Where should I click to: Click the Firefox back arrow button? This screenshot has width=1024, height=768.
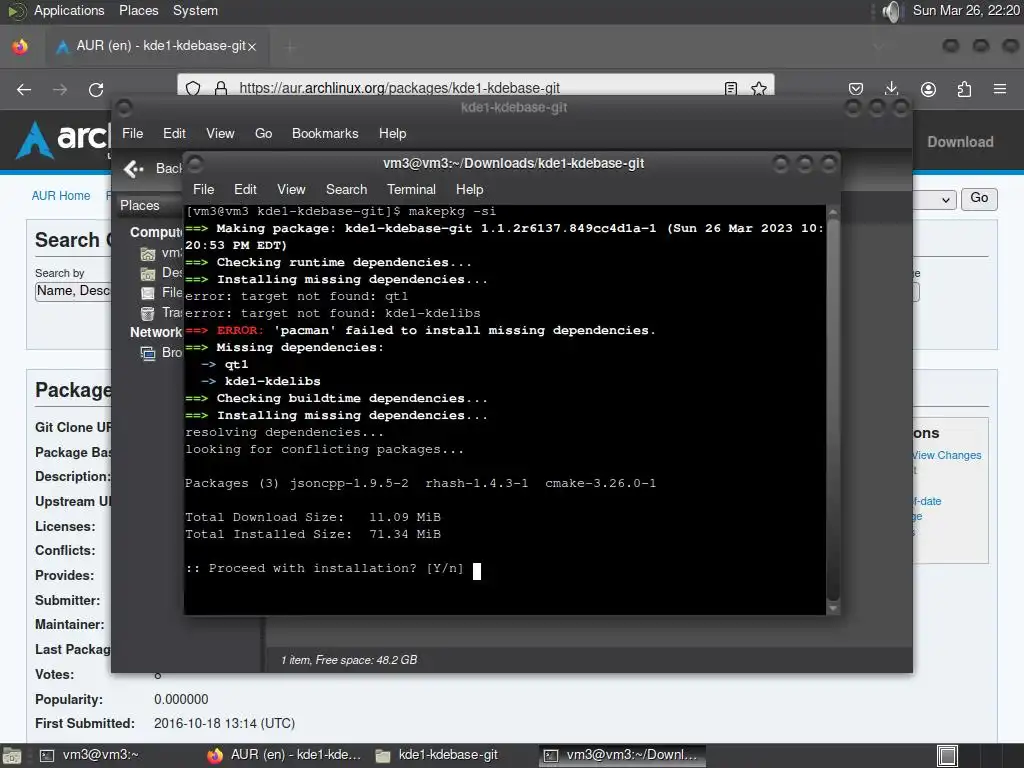(24, 89)
